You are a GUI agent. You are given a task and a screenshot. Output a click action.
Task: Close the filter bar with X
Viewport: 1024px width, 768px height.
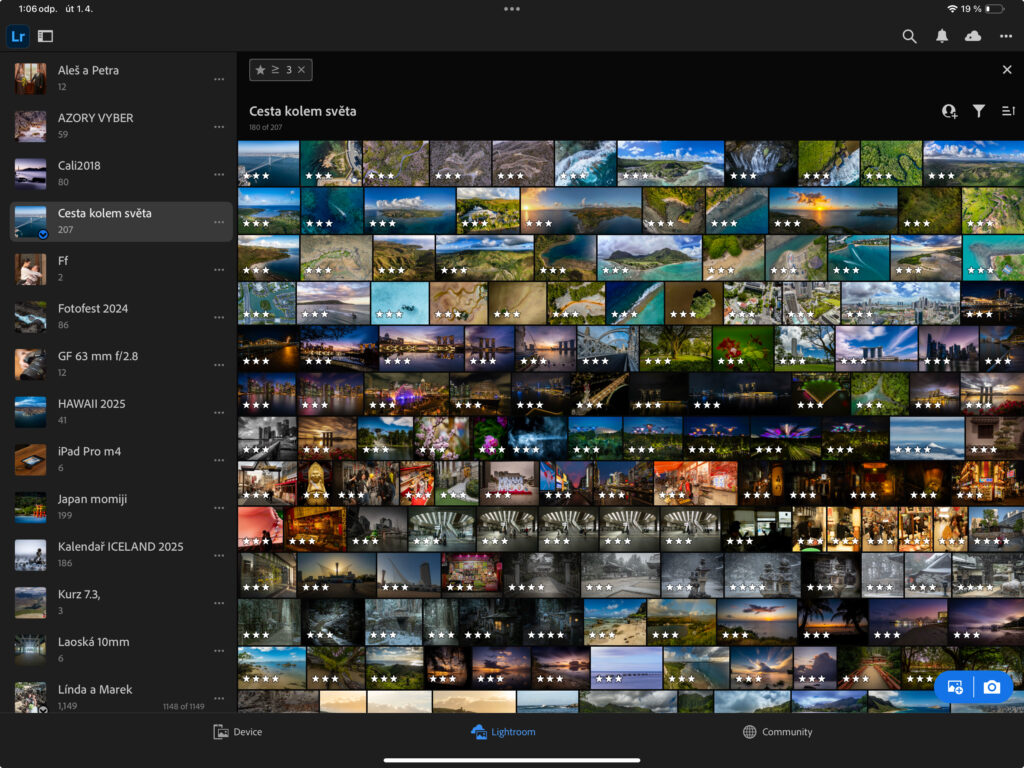pos(1007,70)
